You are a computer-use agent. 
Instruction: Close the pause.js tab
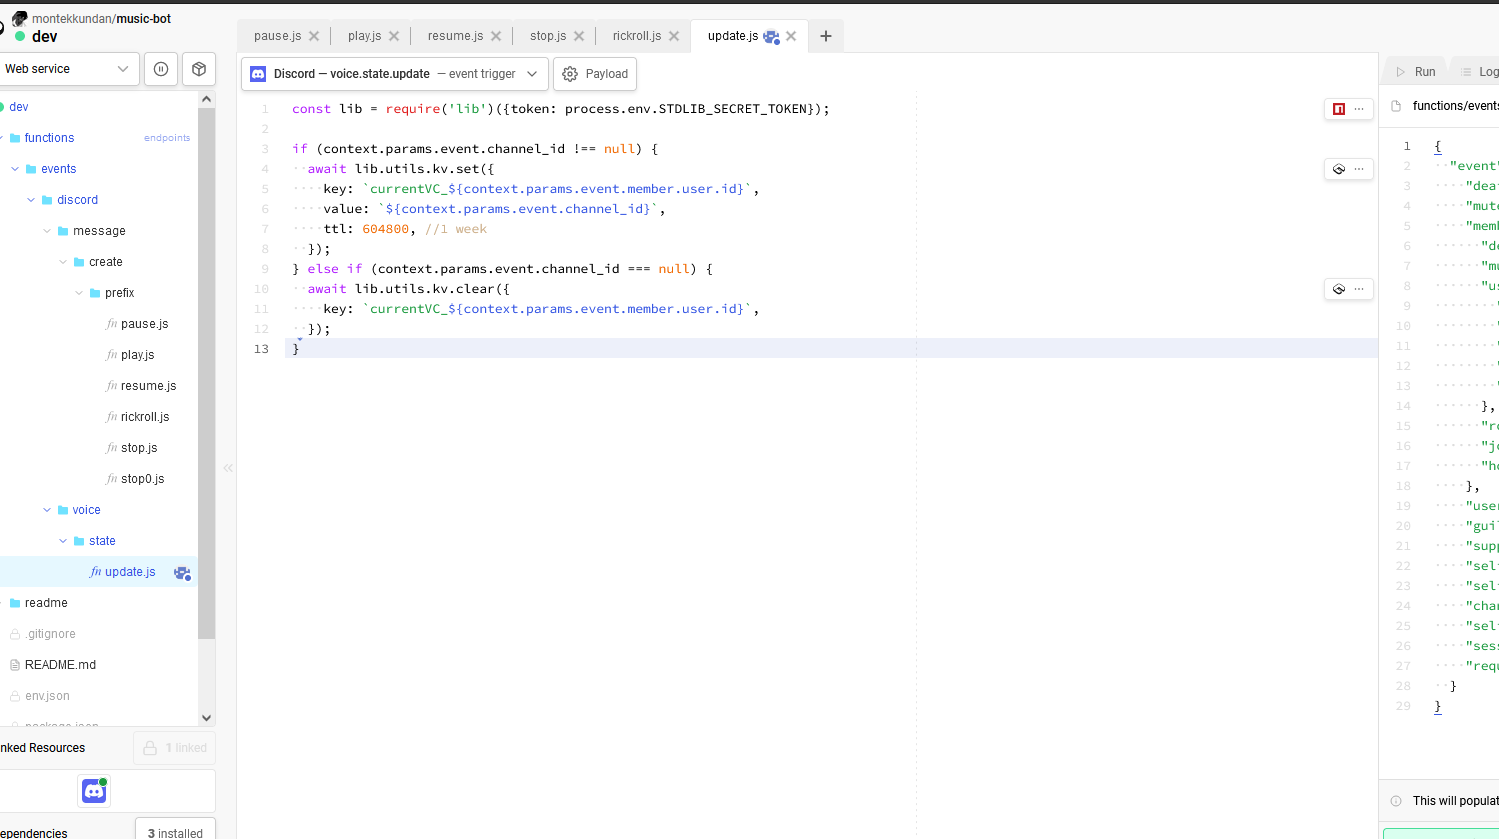coord(314,36)
